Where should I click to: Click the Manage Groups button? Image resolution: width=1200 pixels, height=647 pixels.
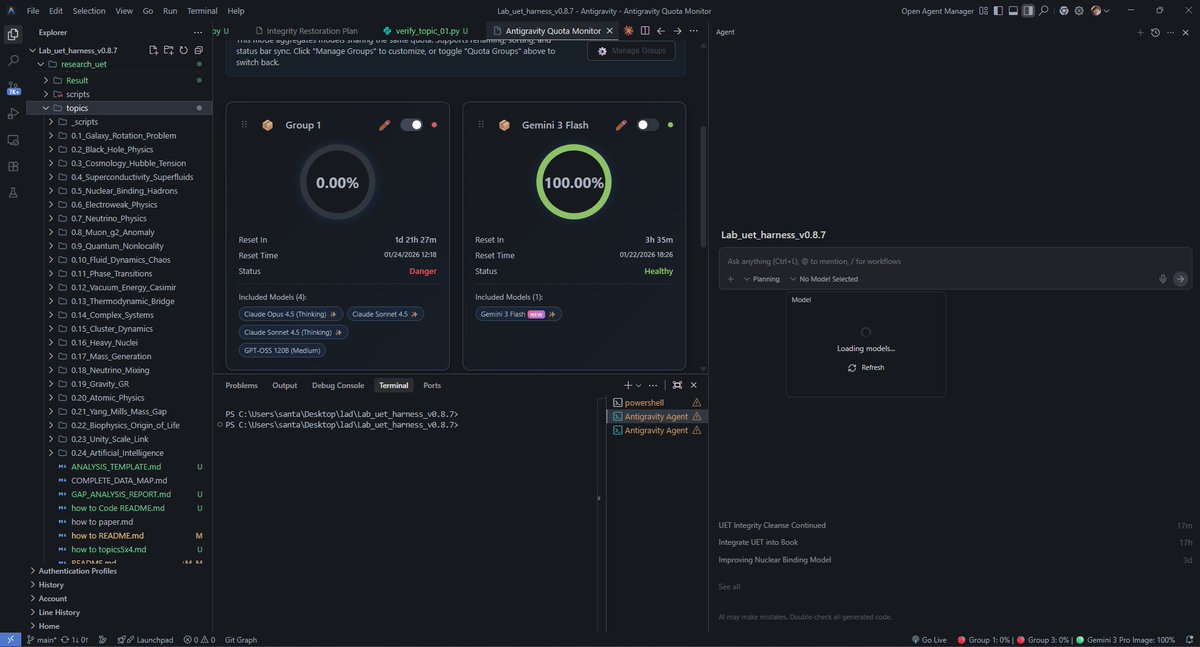[x=631, y=51]
